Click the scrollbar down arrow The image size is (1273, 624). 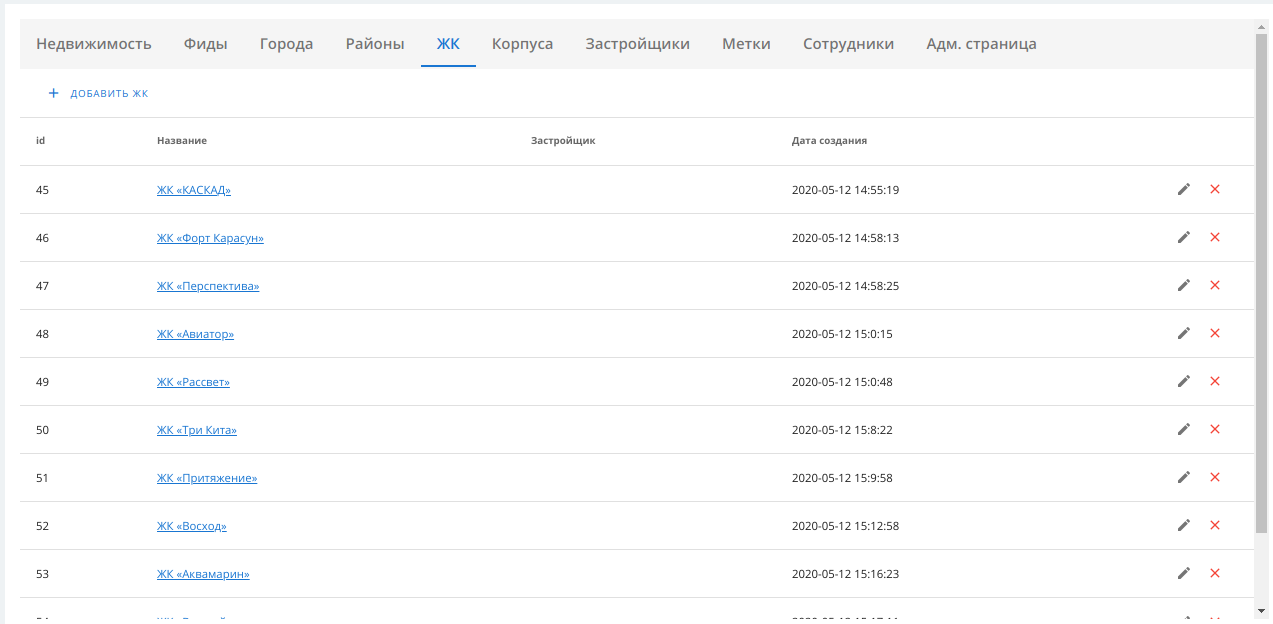(x=1262, y=609)
